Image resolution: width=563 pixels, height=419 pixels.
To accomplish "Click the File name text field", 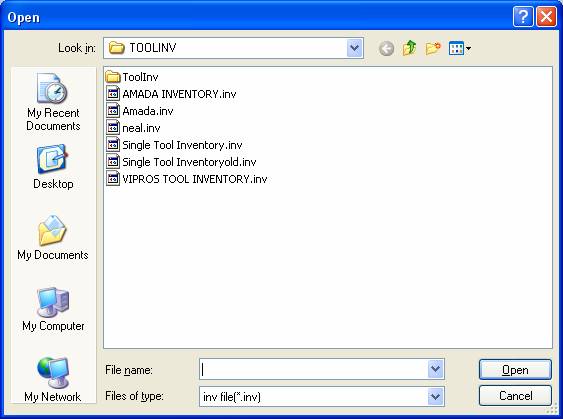I will tap(313, 369).
